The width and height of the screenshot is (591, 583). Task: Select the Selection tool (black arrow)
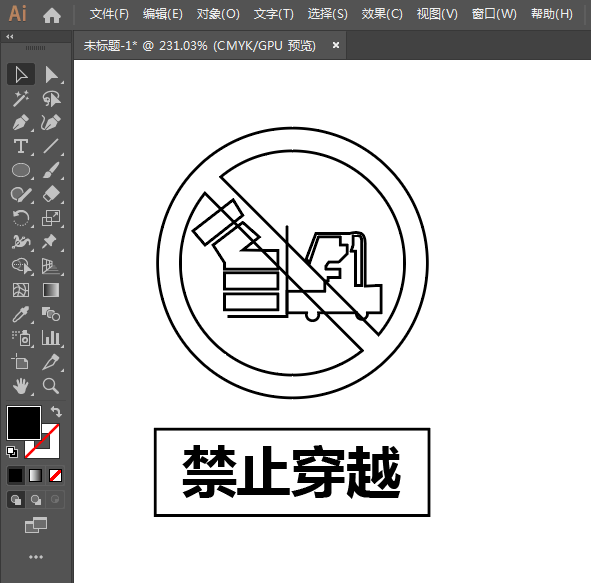pyautogui.click(x=21, y=74)
